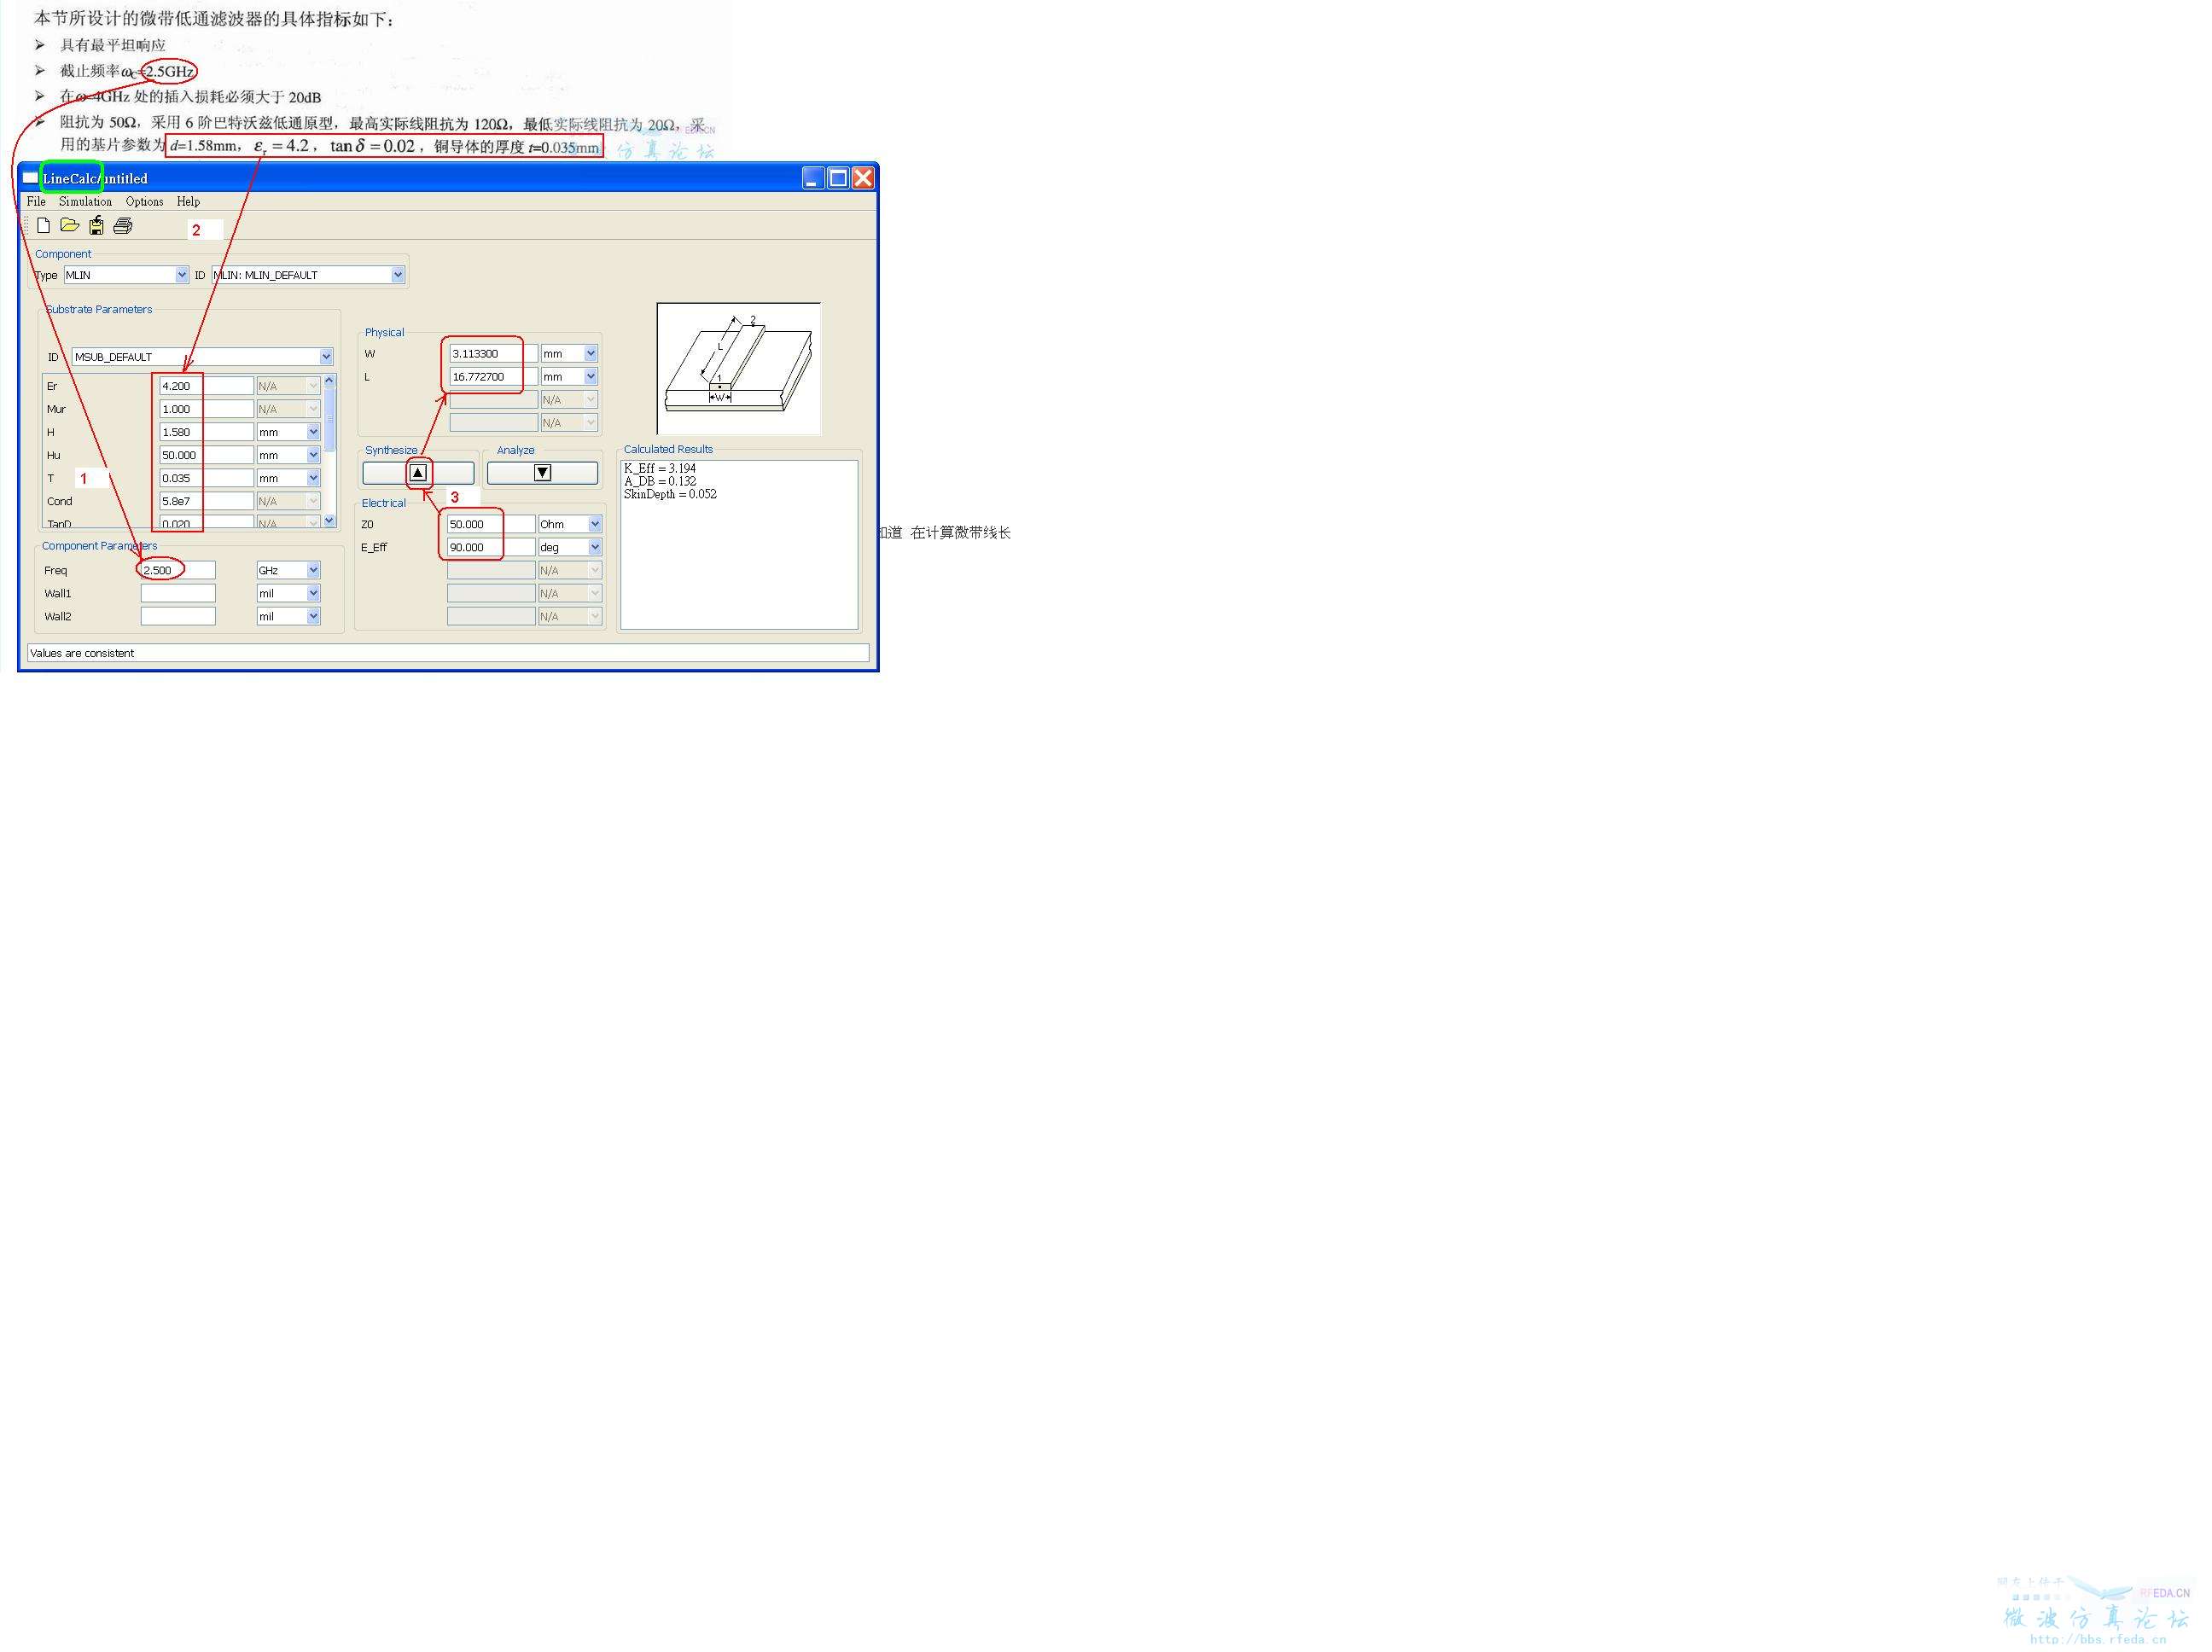Maximize the LineCalc window
The image size is (2212, 1652).
click(x=838, y=178)
